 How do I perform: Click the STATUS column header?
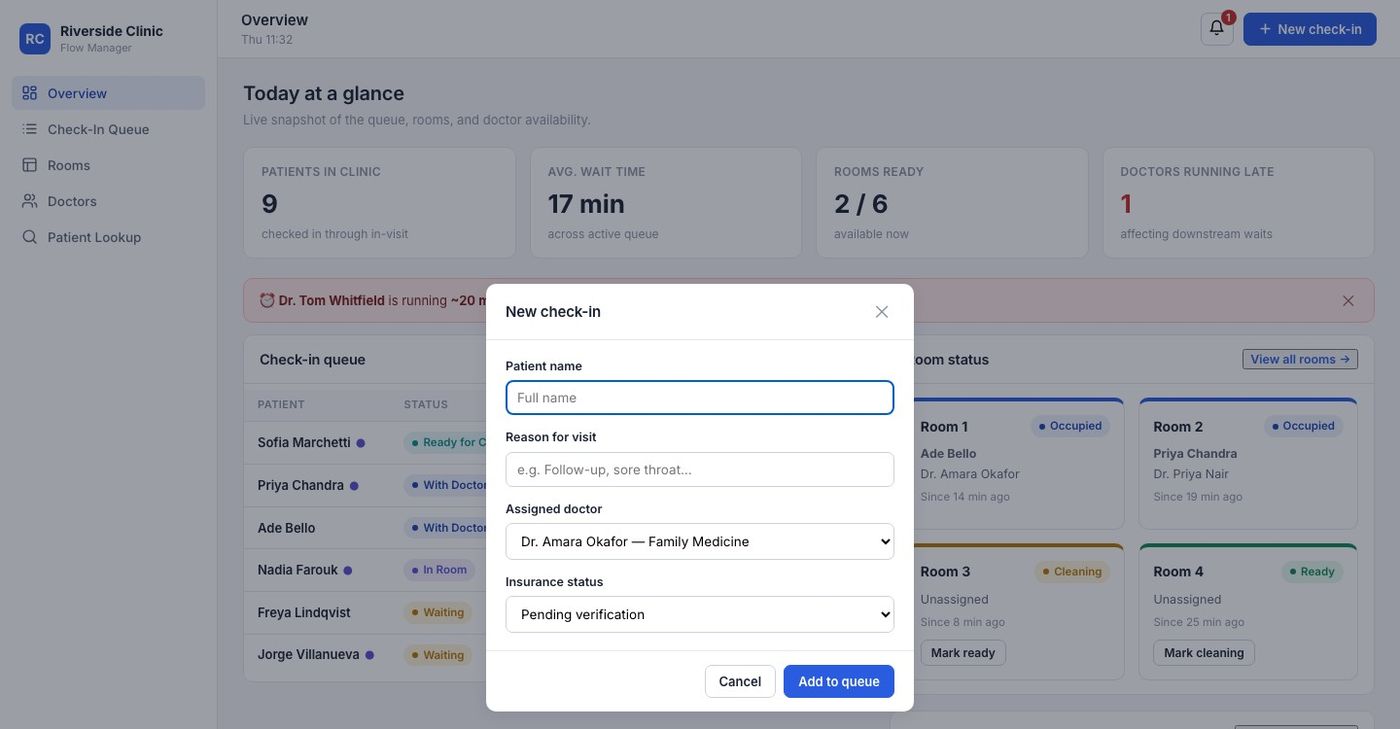(x=426, y=405)
